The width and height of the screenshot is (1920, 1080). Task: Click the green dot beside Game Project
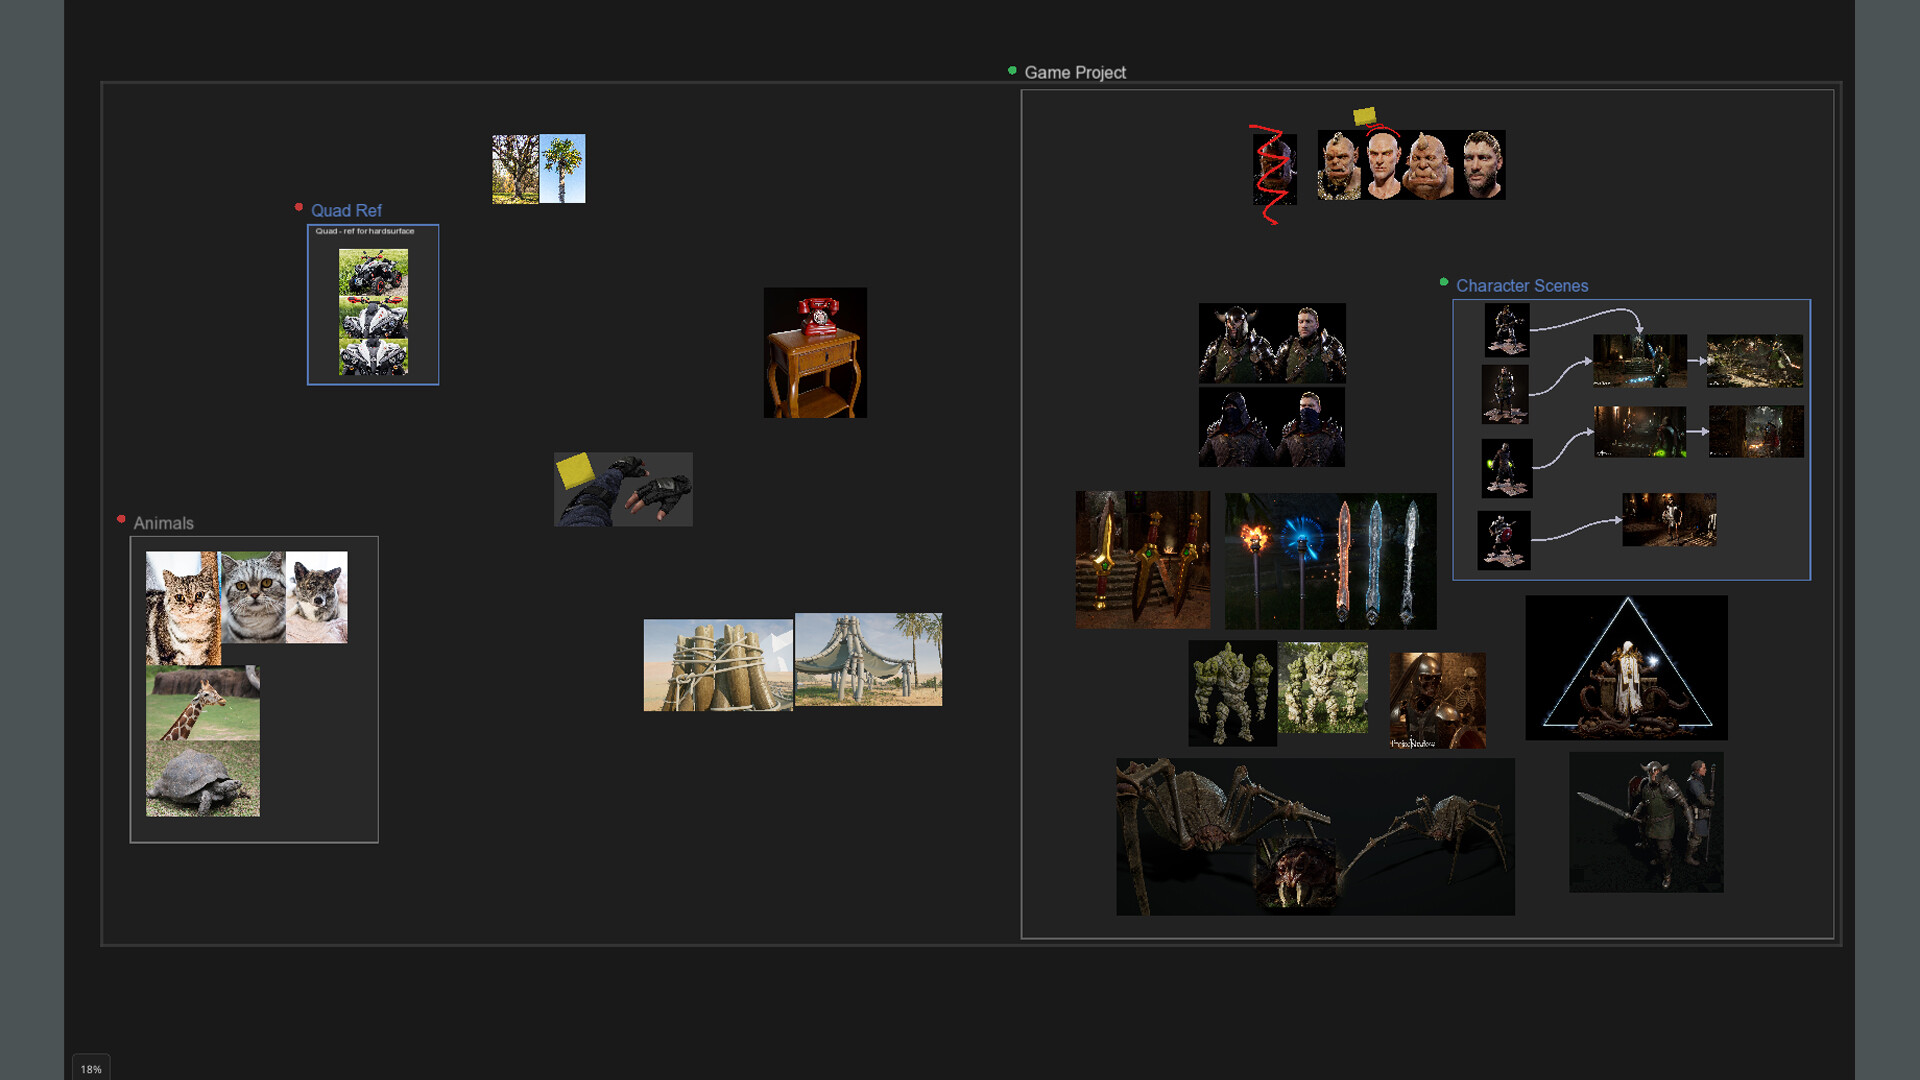coord(1012,70)
